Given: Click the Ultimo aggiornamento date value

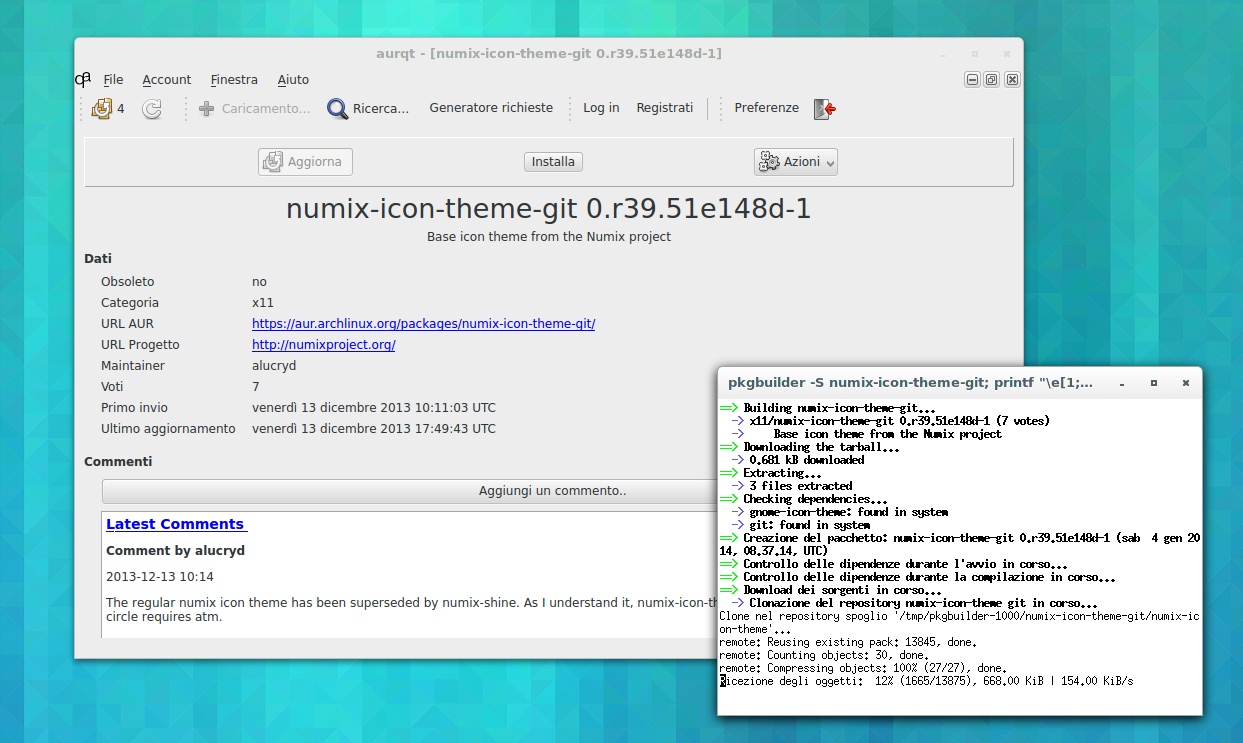Looking at the screenshot, I should point(373,429).
